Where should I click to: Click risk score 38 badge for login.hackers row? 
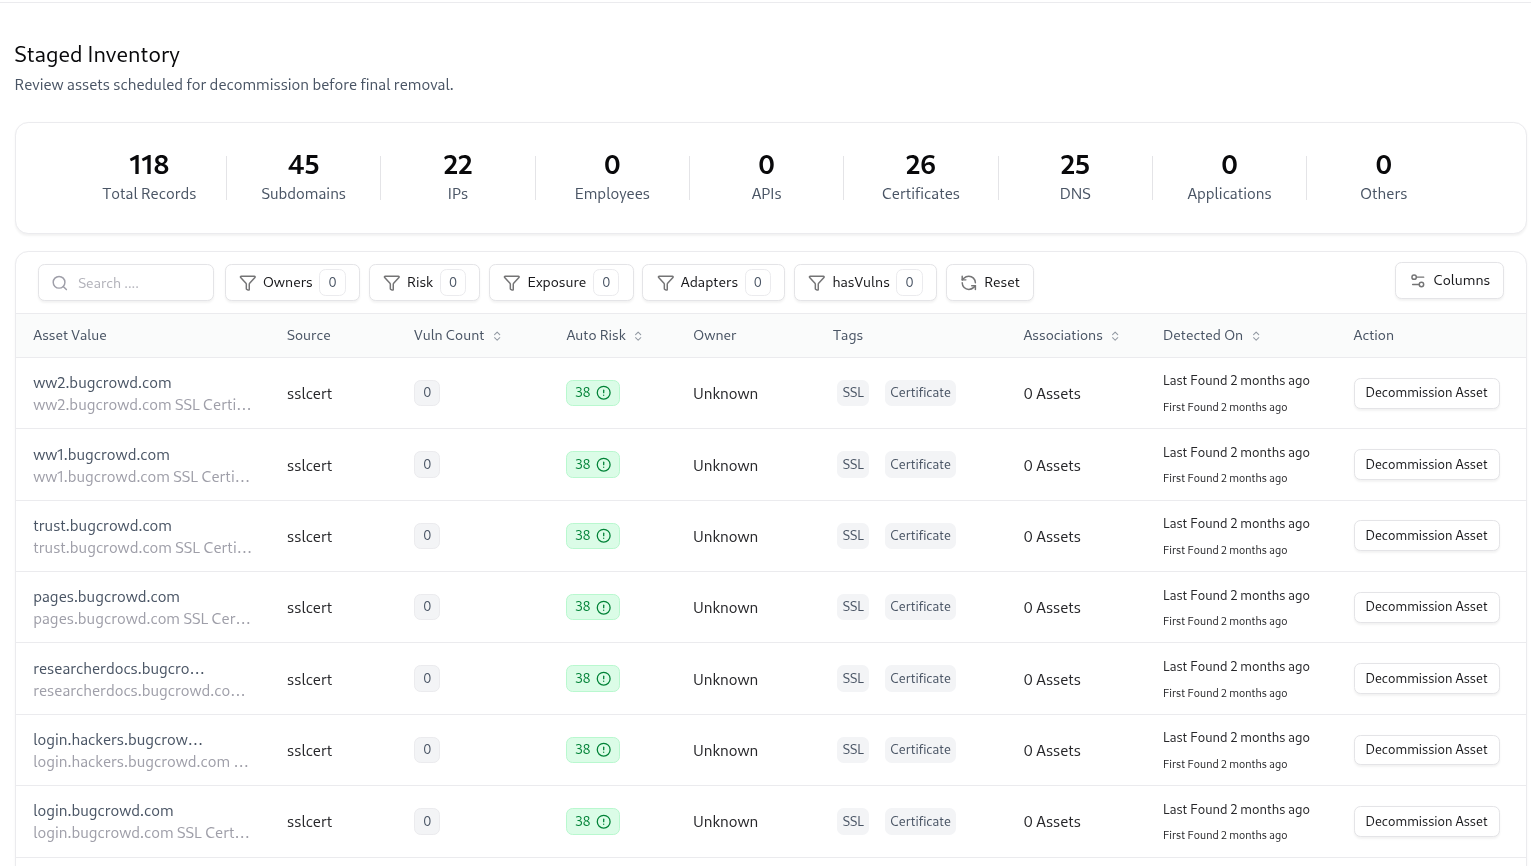pyautogui.click(x=592, y=750)
